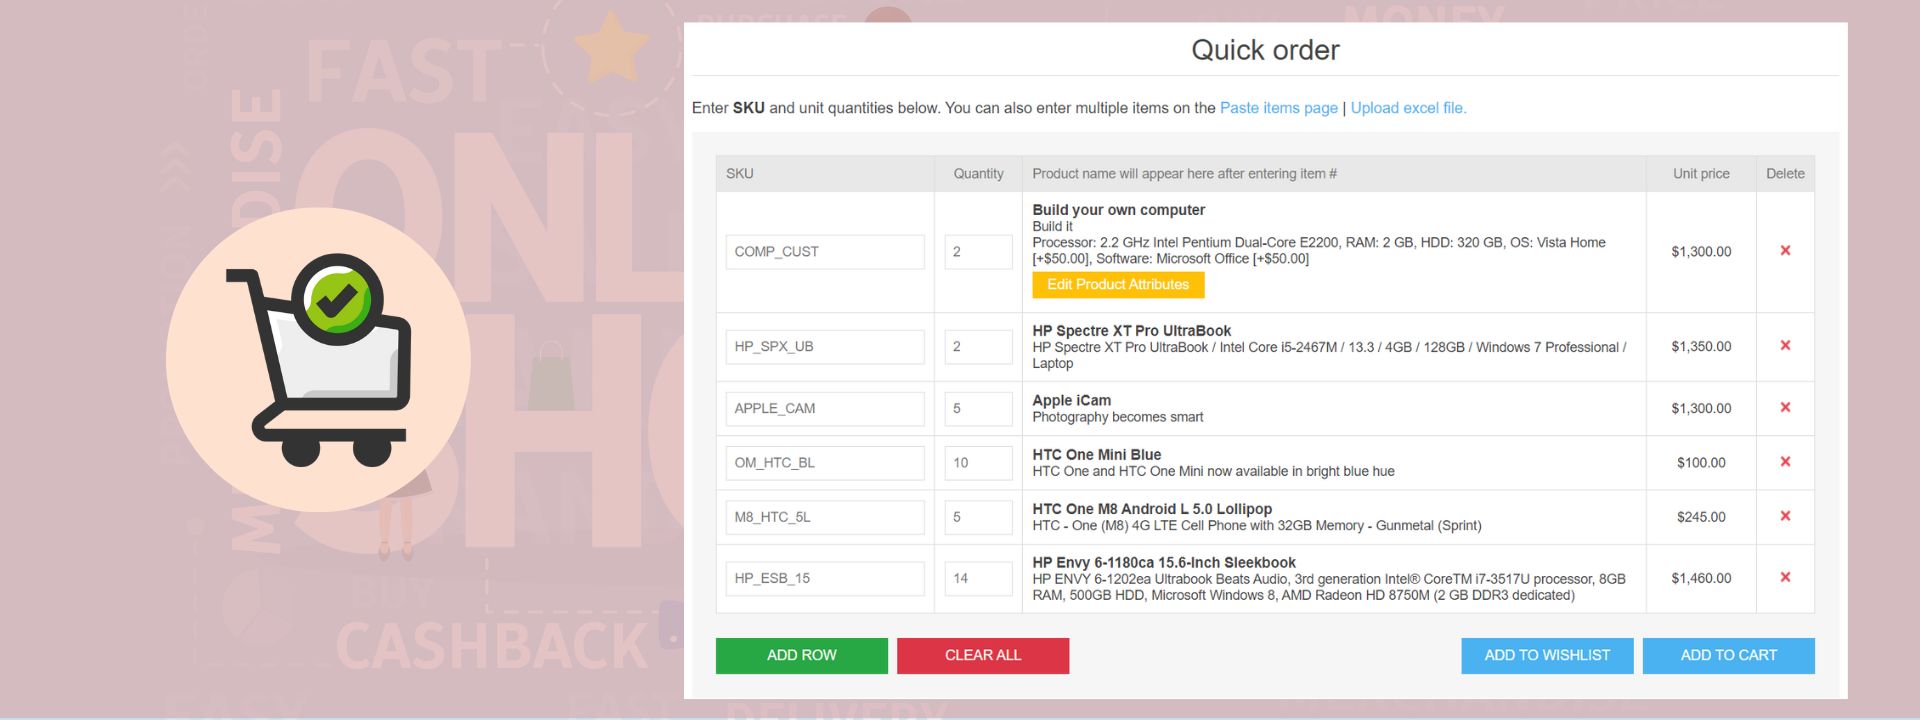Click the Build your own computer title

pos(1118,210)
